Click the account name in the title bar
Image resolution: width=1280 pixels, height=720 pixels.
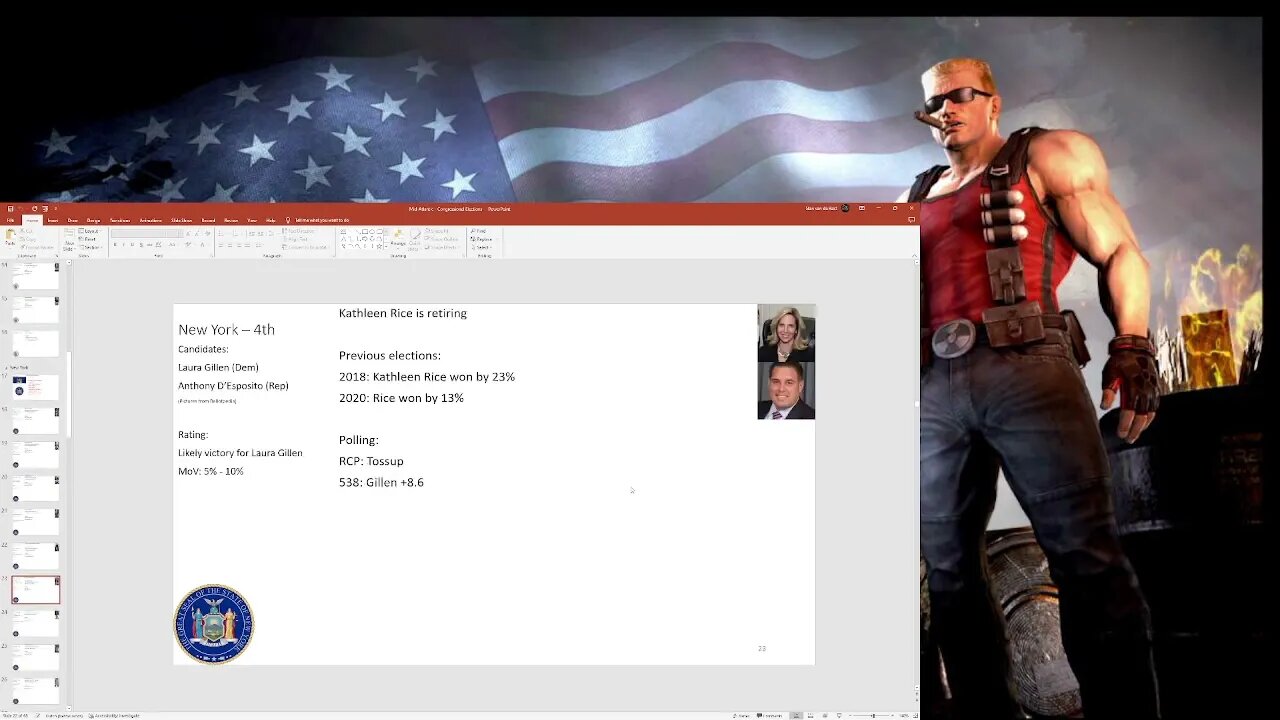click(x=821, y=208)
